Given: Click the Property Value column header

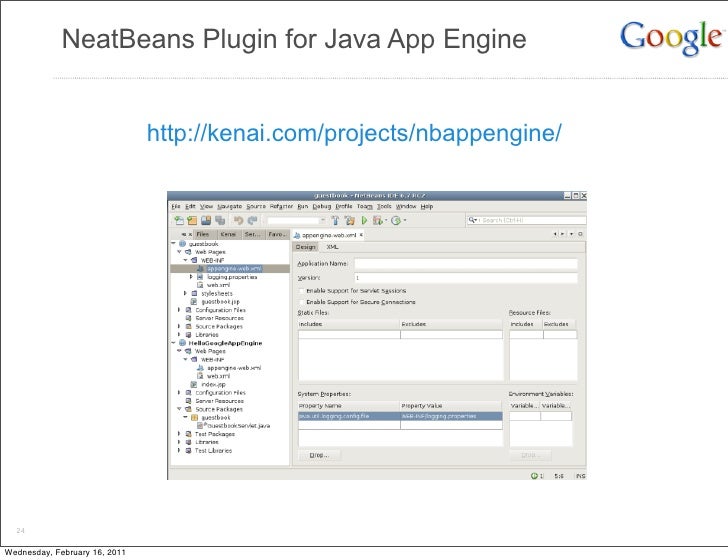Looking at the screenshot, I should (x=451, y=406).
